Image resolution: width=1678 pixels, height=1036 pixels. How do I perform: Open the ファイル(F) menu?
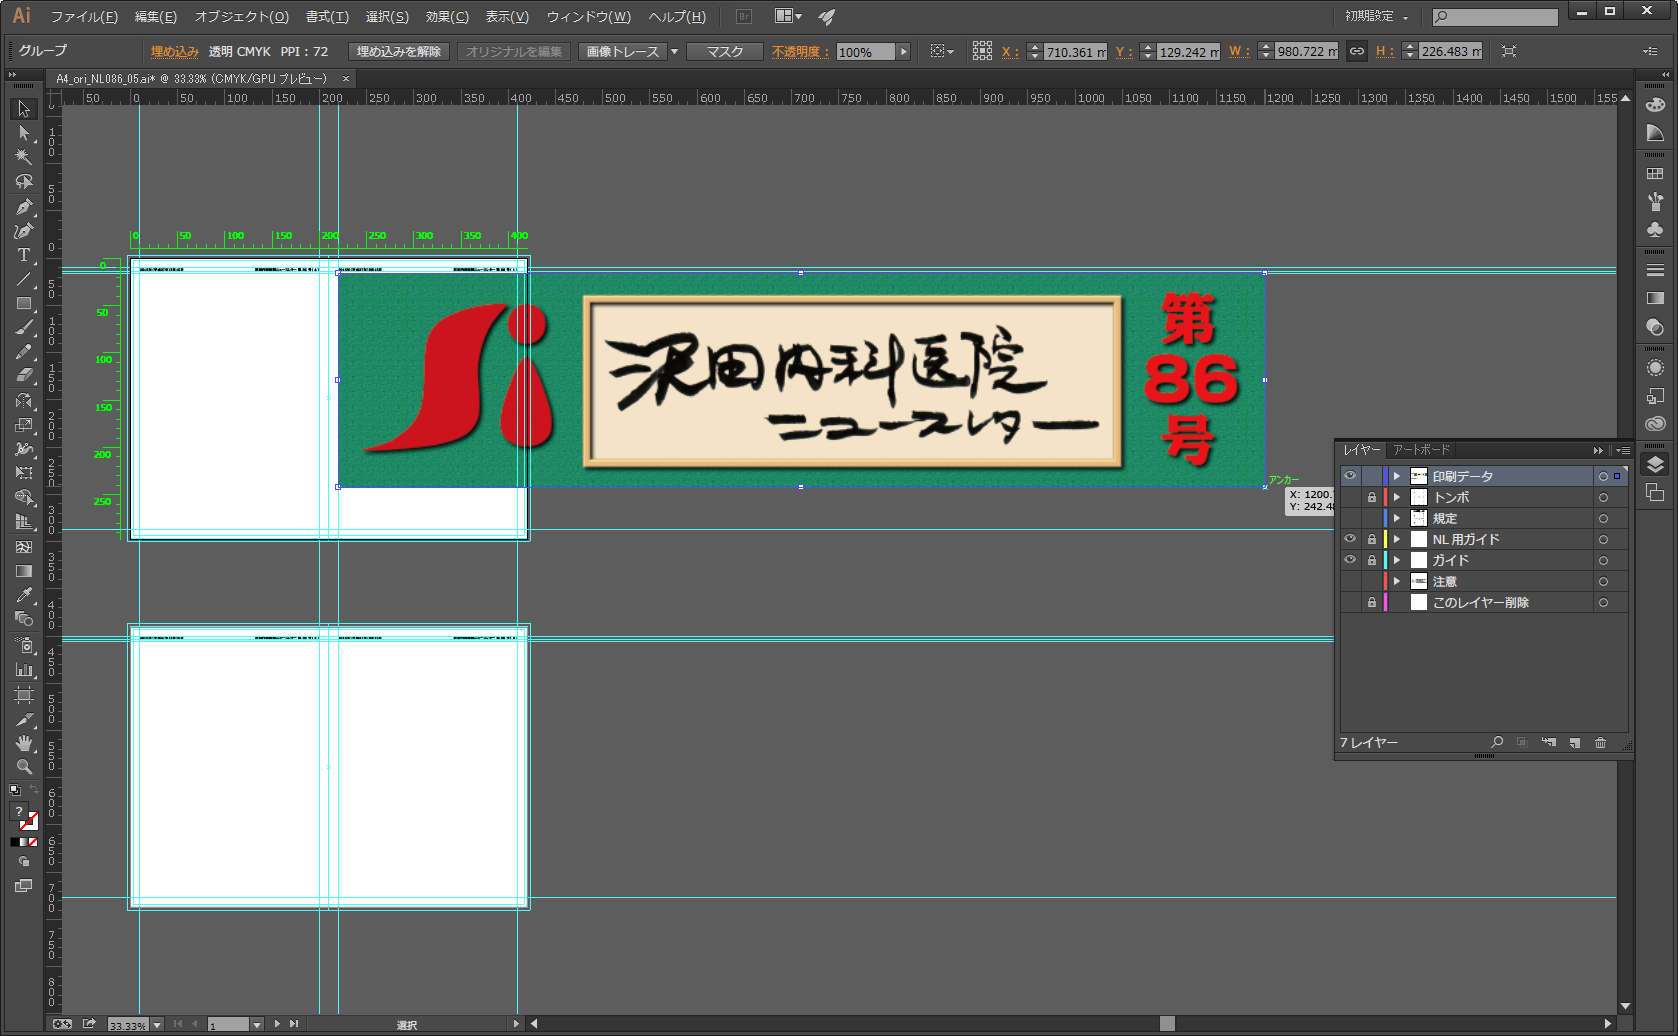click(84, 17)
